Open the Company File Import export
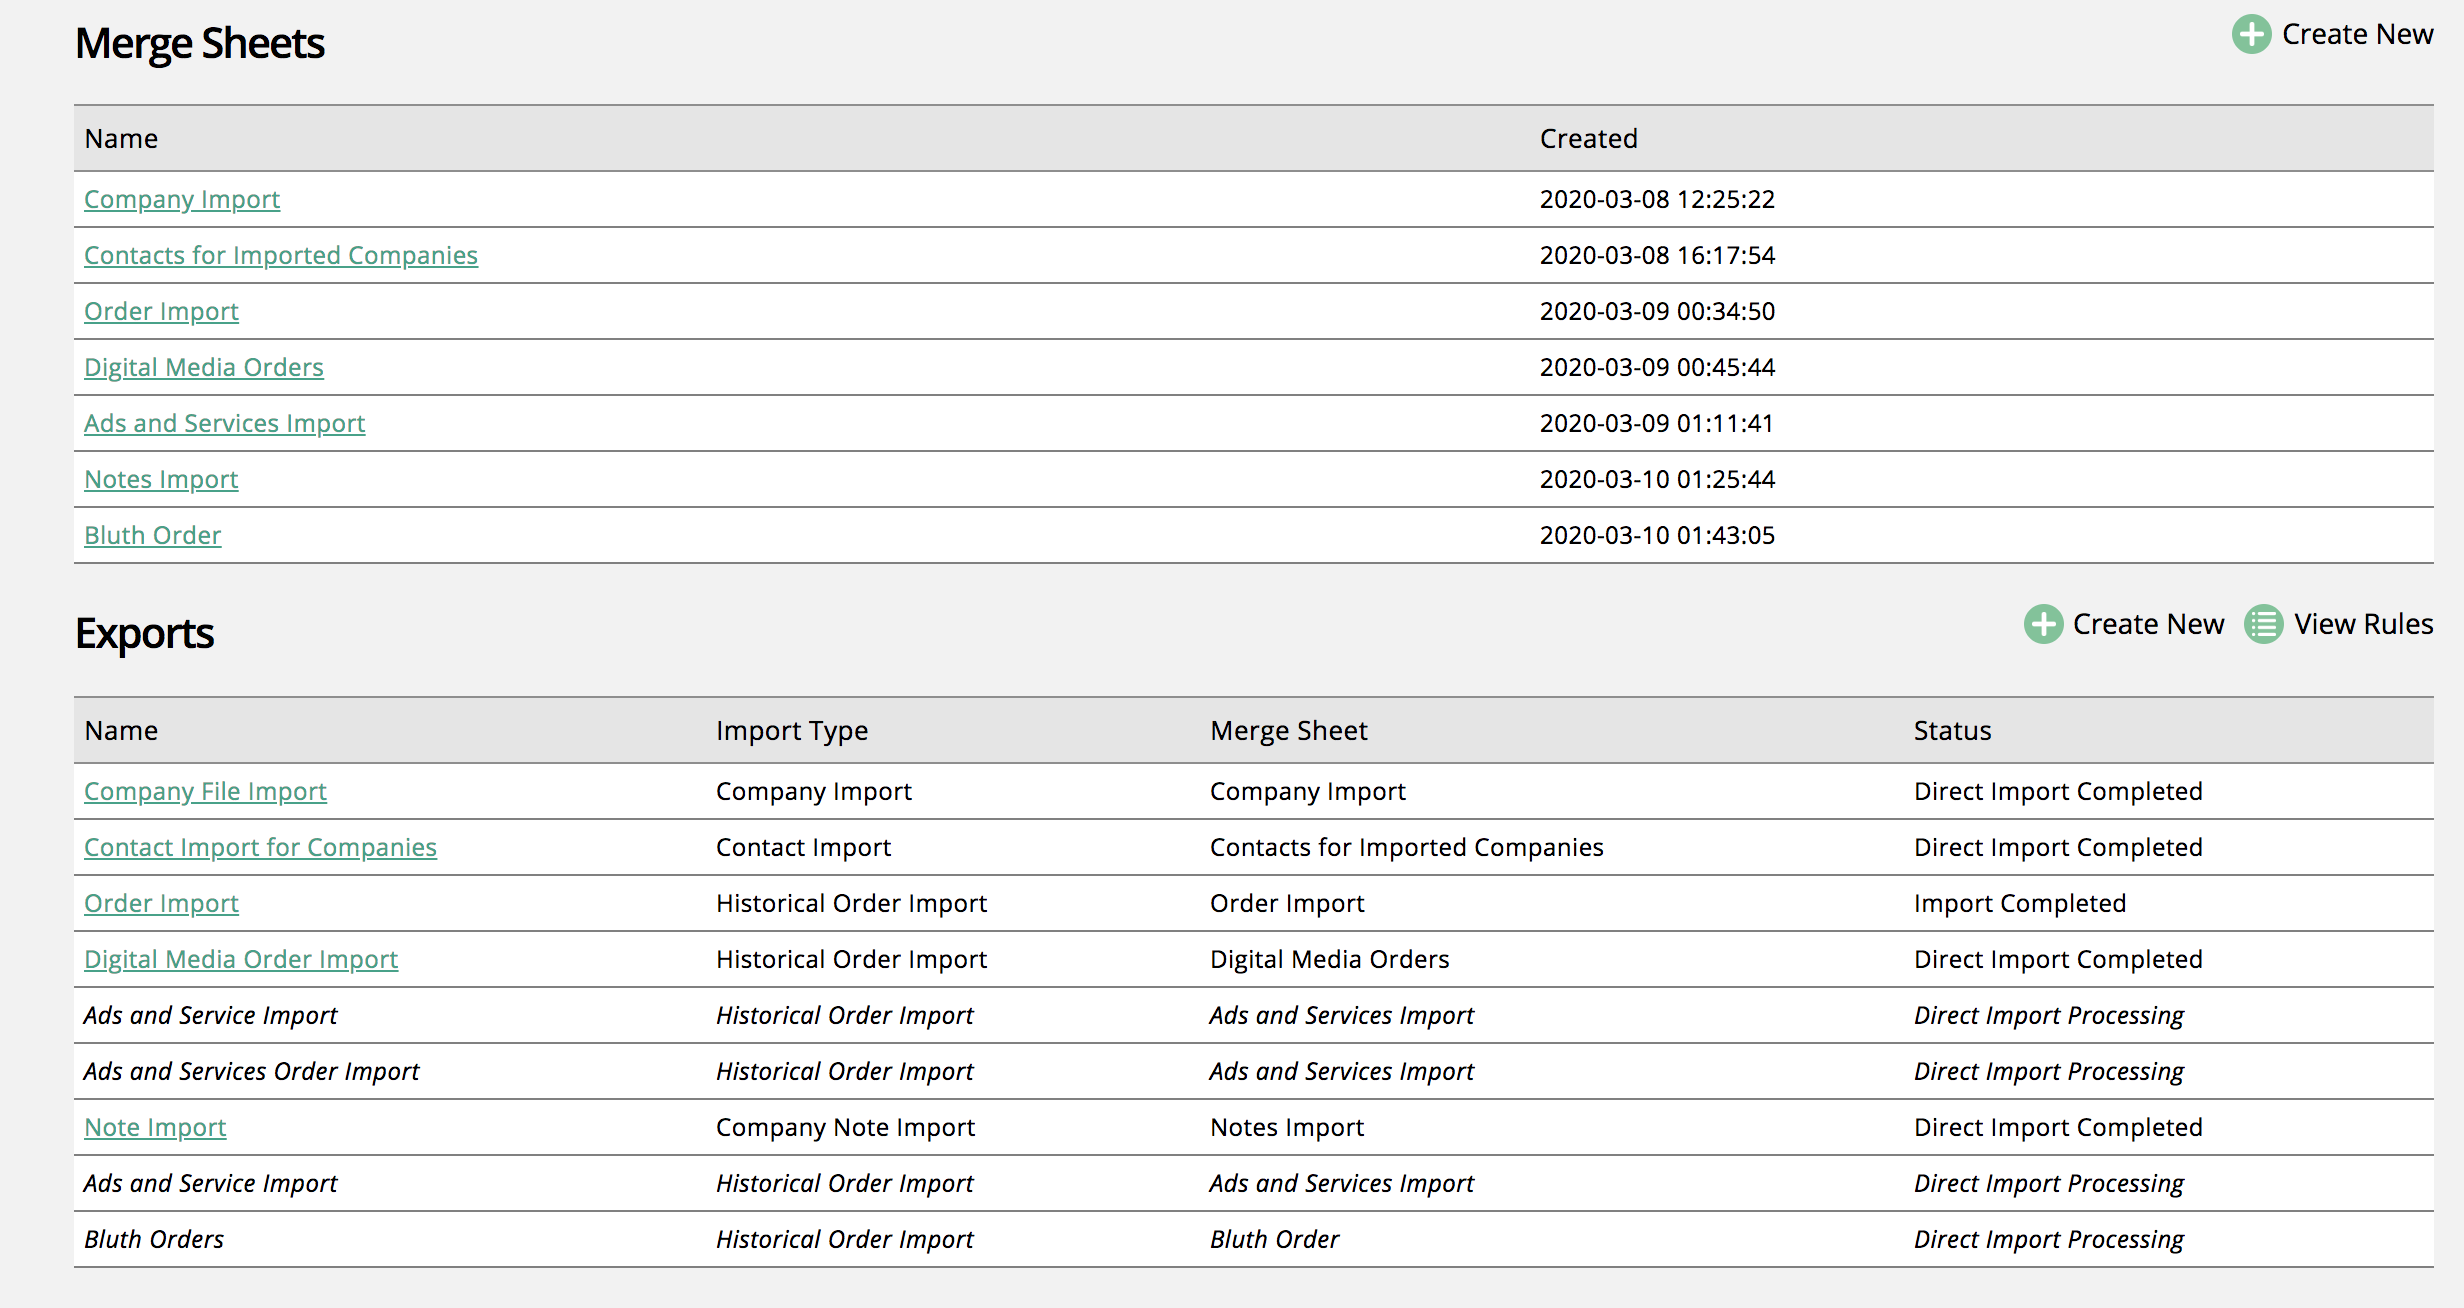 pos(205,792)
